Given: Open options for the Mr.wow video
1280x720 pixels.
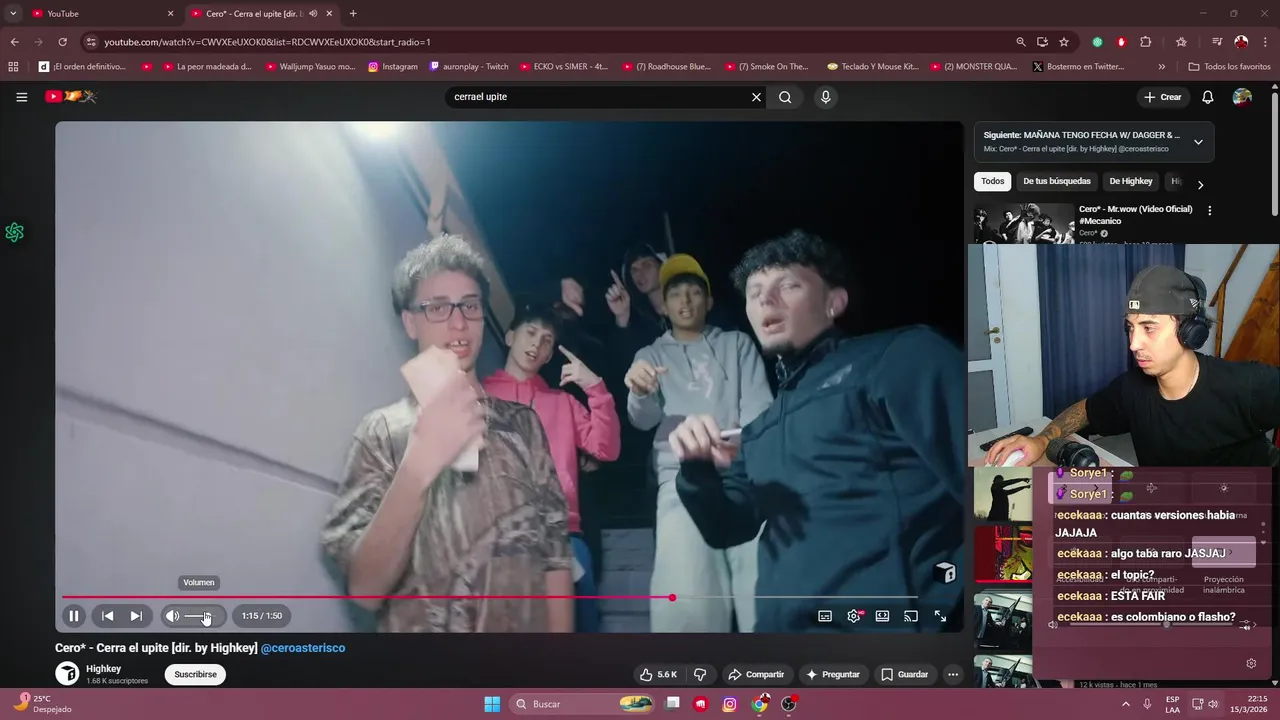Looking at the screenshot, I should pyautogui.click(x=1209, y=211).
